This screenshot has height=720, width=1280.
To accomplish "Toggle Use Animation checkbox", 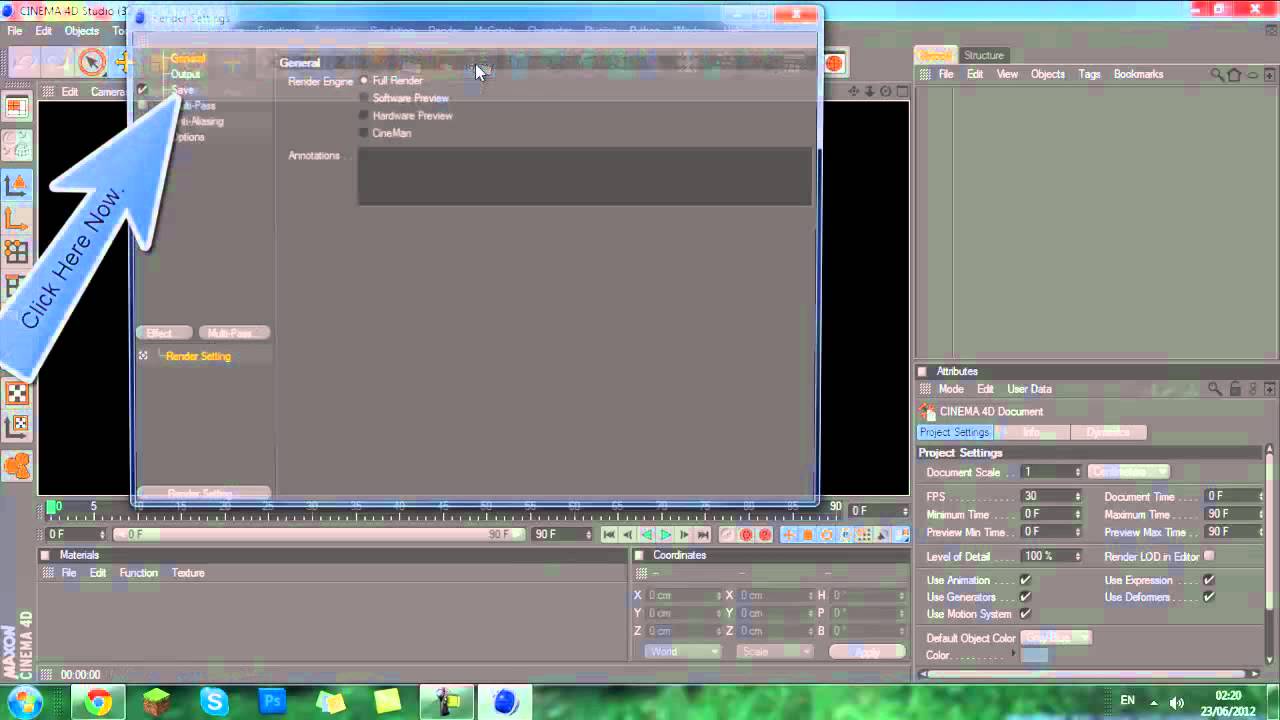I will click(1025, 580).
